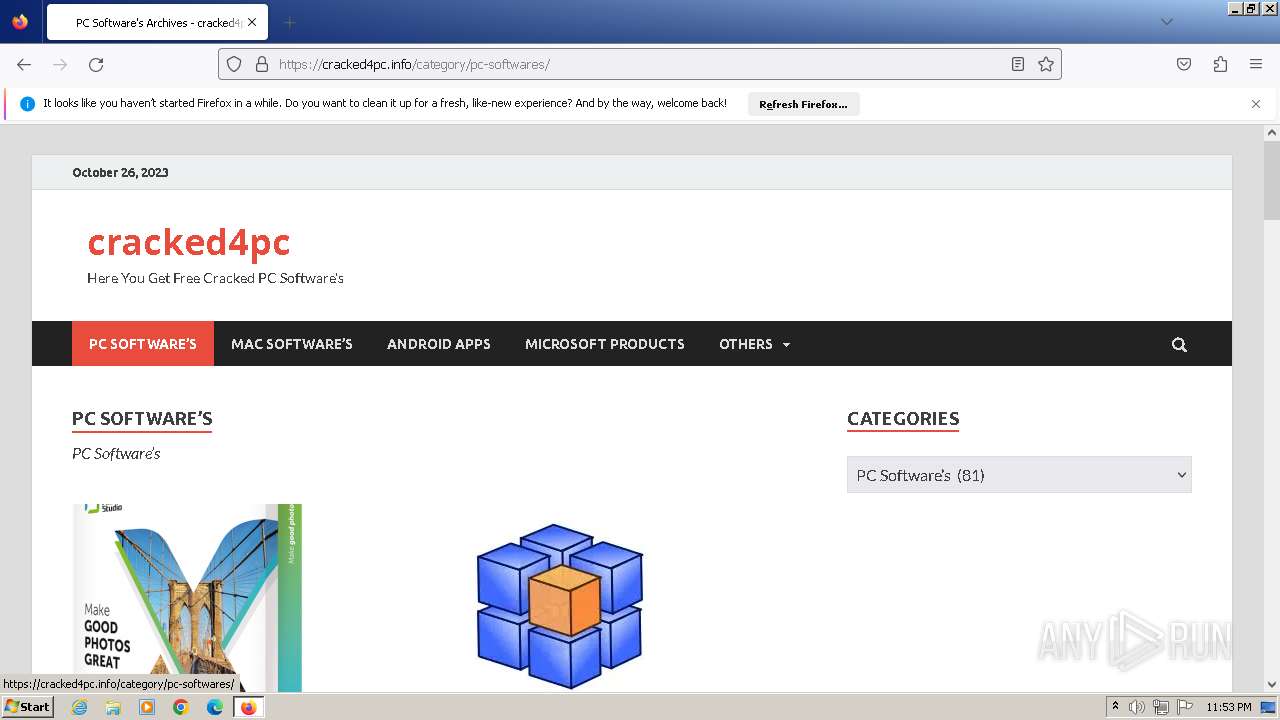Close the cracked4pc browser tab
Screen dimensions: 1280x720
[x=252, y=22]
